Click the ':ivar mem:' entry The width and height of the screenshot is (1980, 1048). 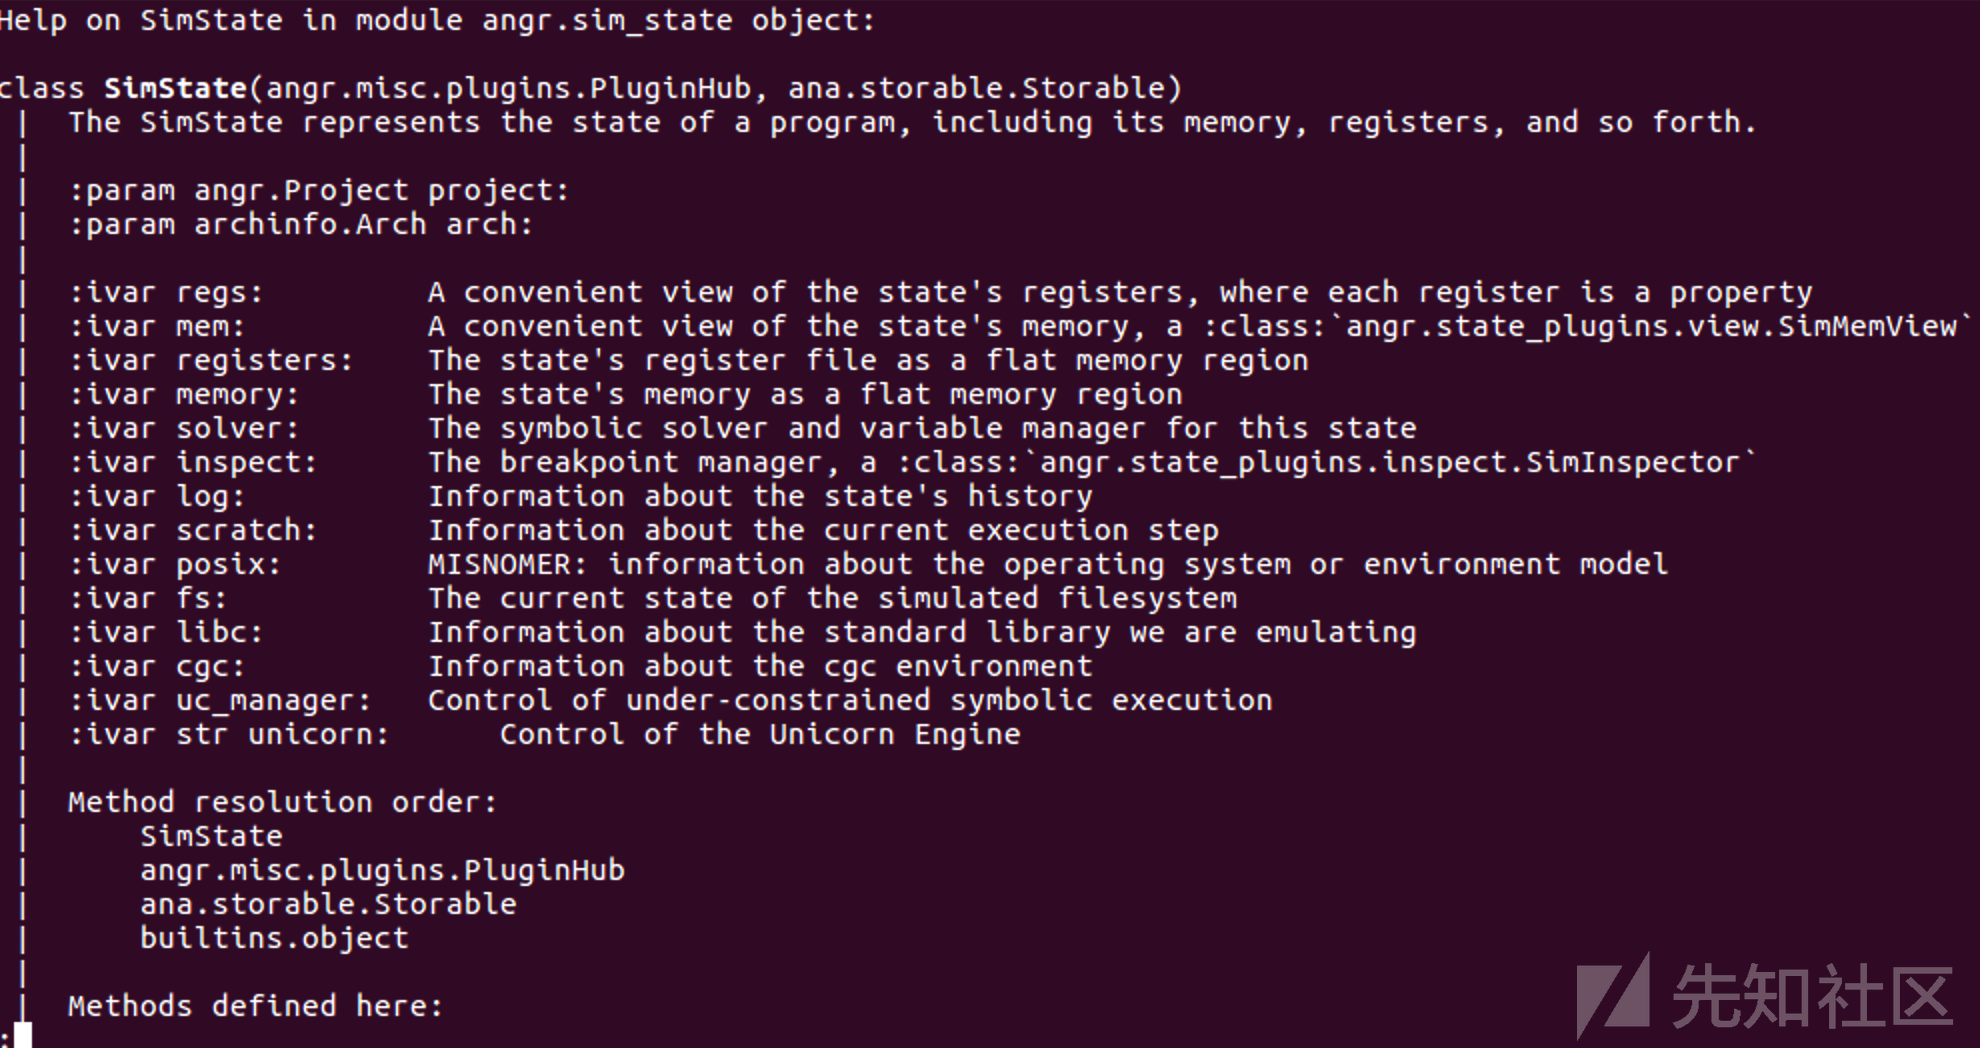pyautogui.click(x=157, y=326)
